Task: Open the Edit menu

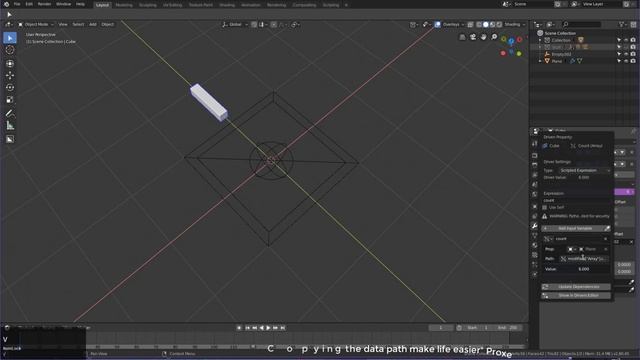Action: (x=29, y=4)
